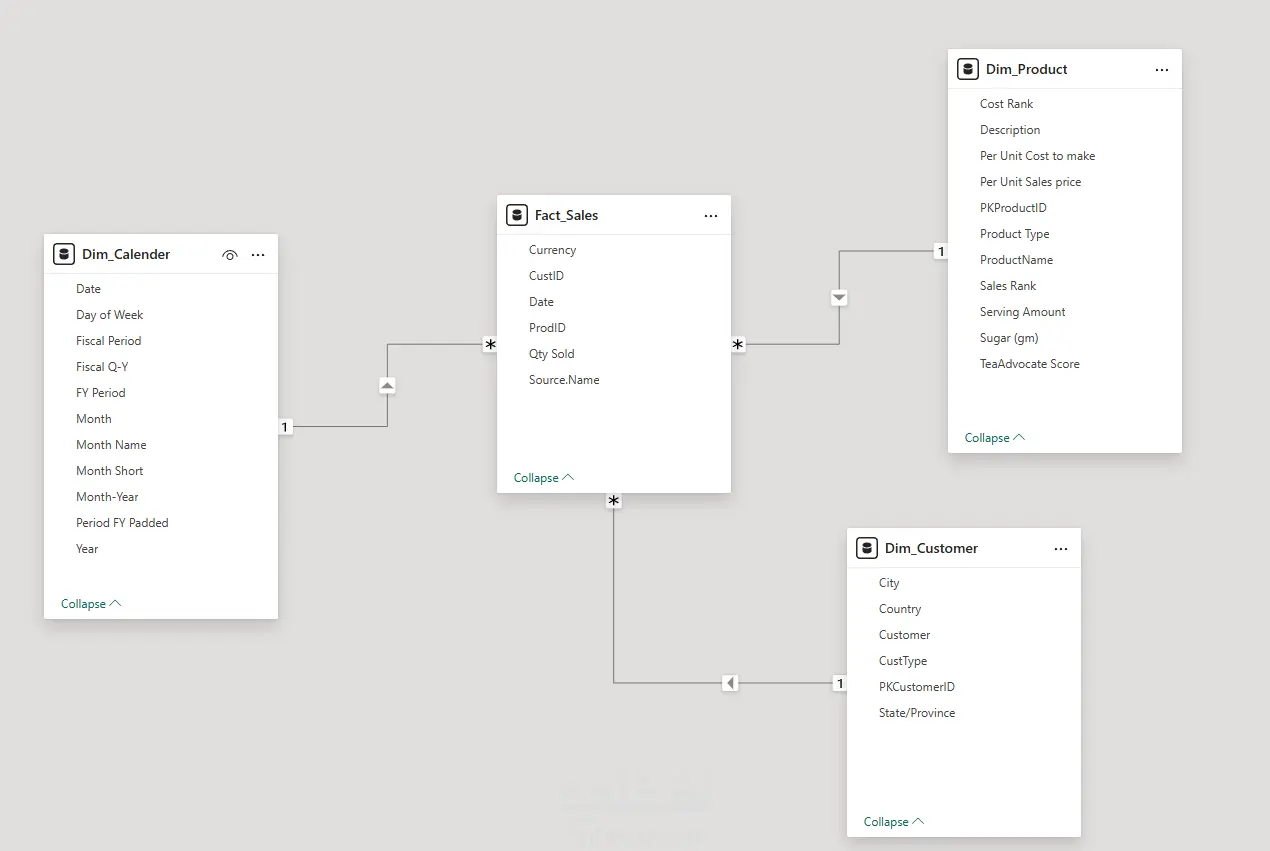Open Dim_Product more options menu

(1162, 70)
